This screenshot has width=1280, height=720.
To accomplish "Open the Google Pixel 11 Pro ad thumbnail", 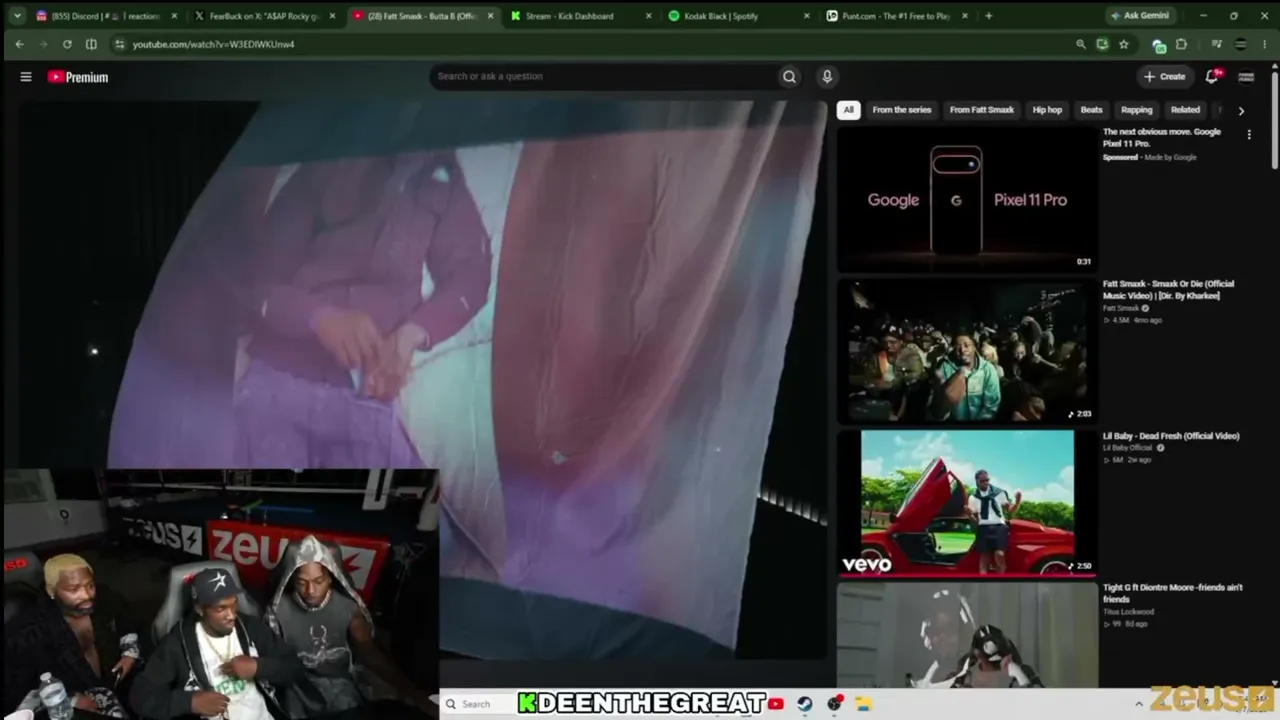I will 967,199.
